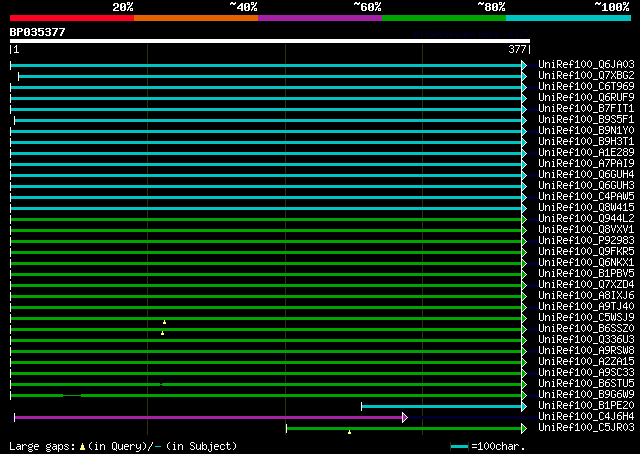The width and height of the screenshot is (640, 454).
Task: Select label UniRef100_Q9FKR5
Action: [x=586, y=251]
